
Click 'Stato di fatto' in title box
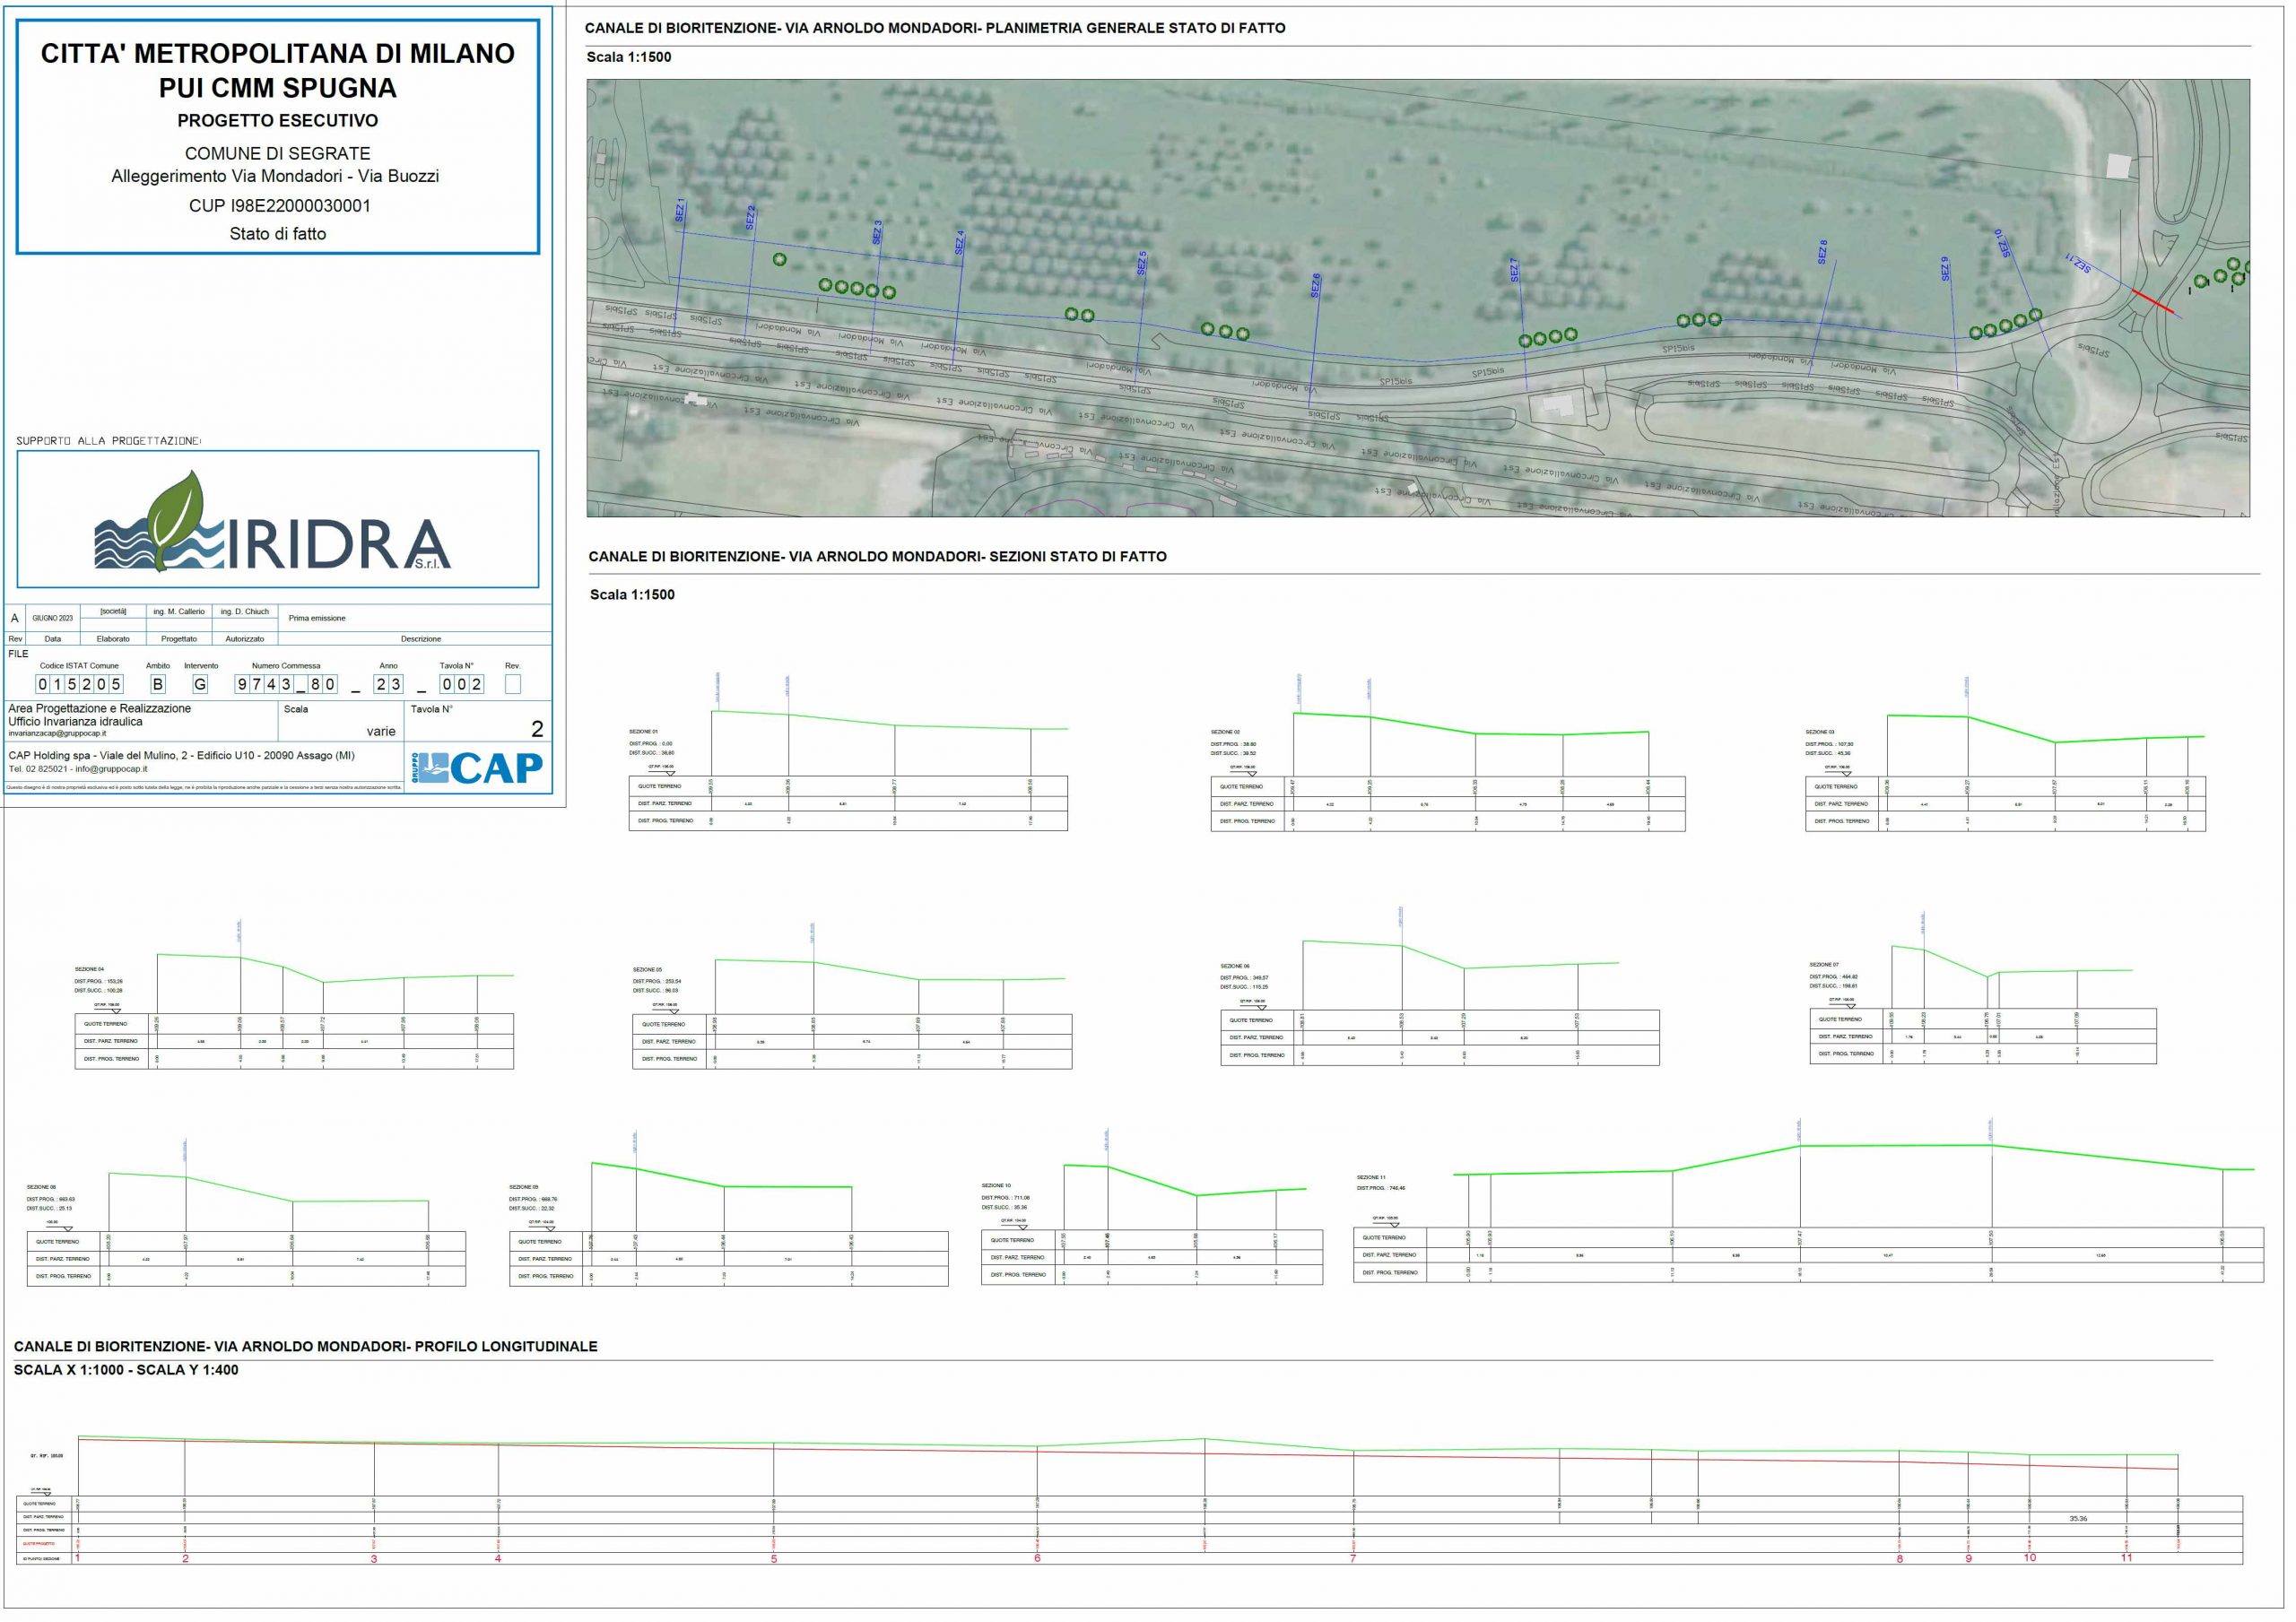[x=278, y=234]
